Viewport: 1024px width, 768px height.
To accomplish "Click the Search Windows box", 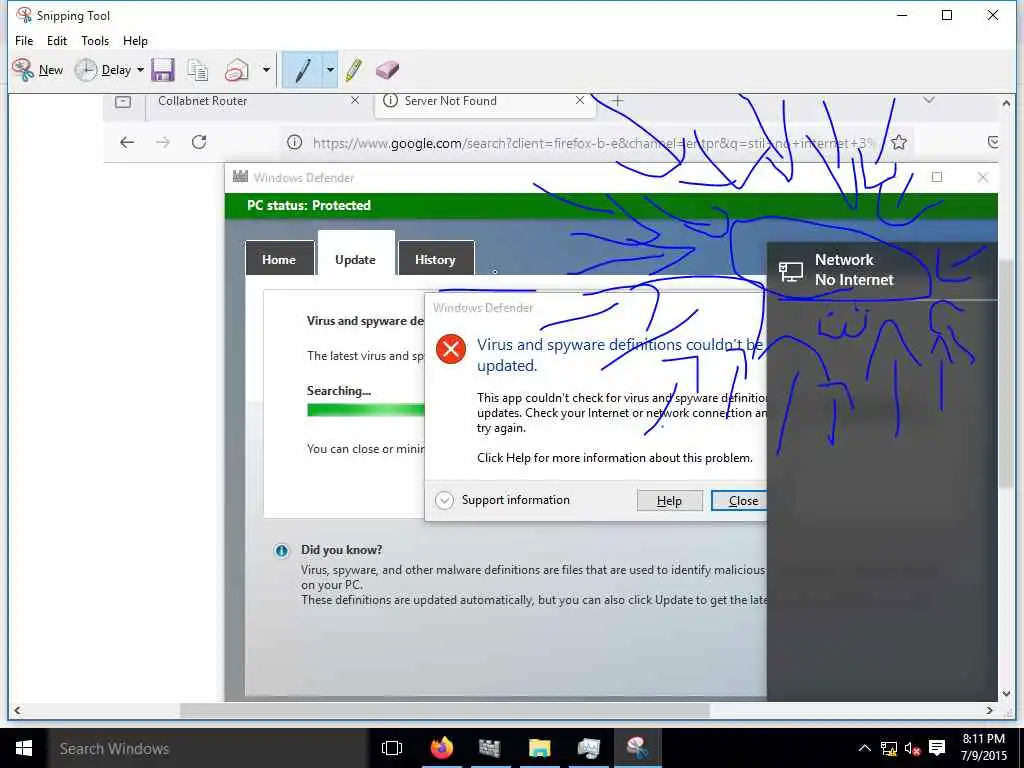I will pyautogui.click(x=208, y=748).
